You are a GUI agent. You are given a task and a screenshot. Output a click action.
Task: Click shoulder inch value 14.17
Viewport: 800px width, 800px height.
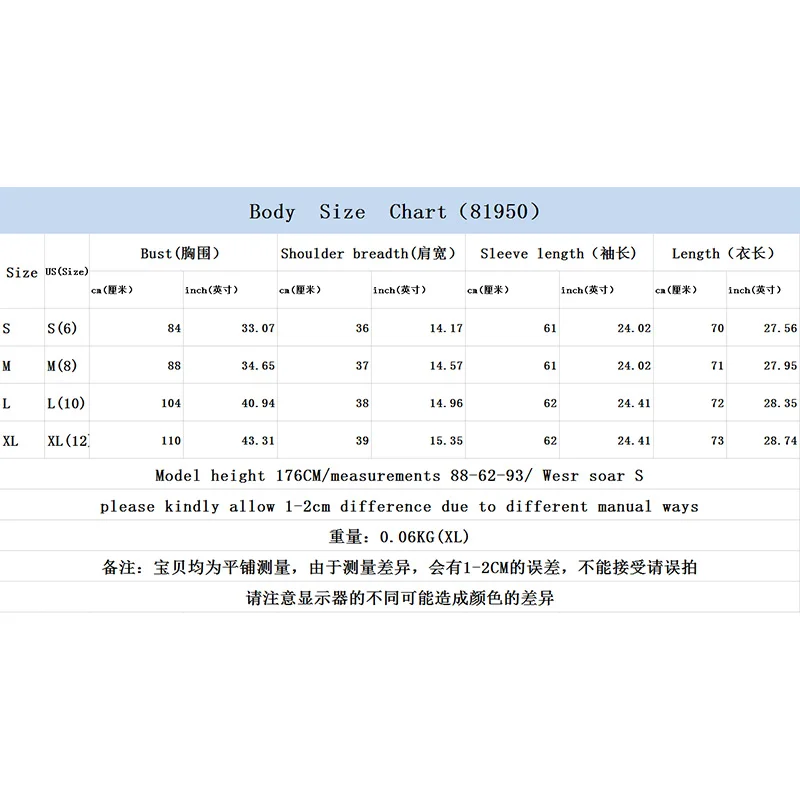446,328
